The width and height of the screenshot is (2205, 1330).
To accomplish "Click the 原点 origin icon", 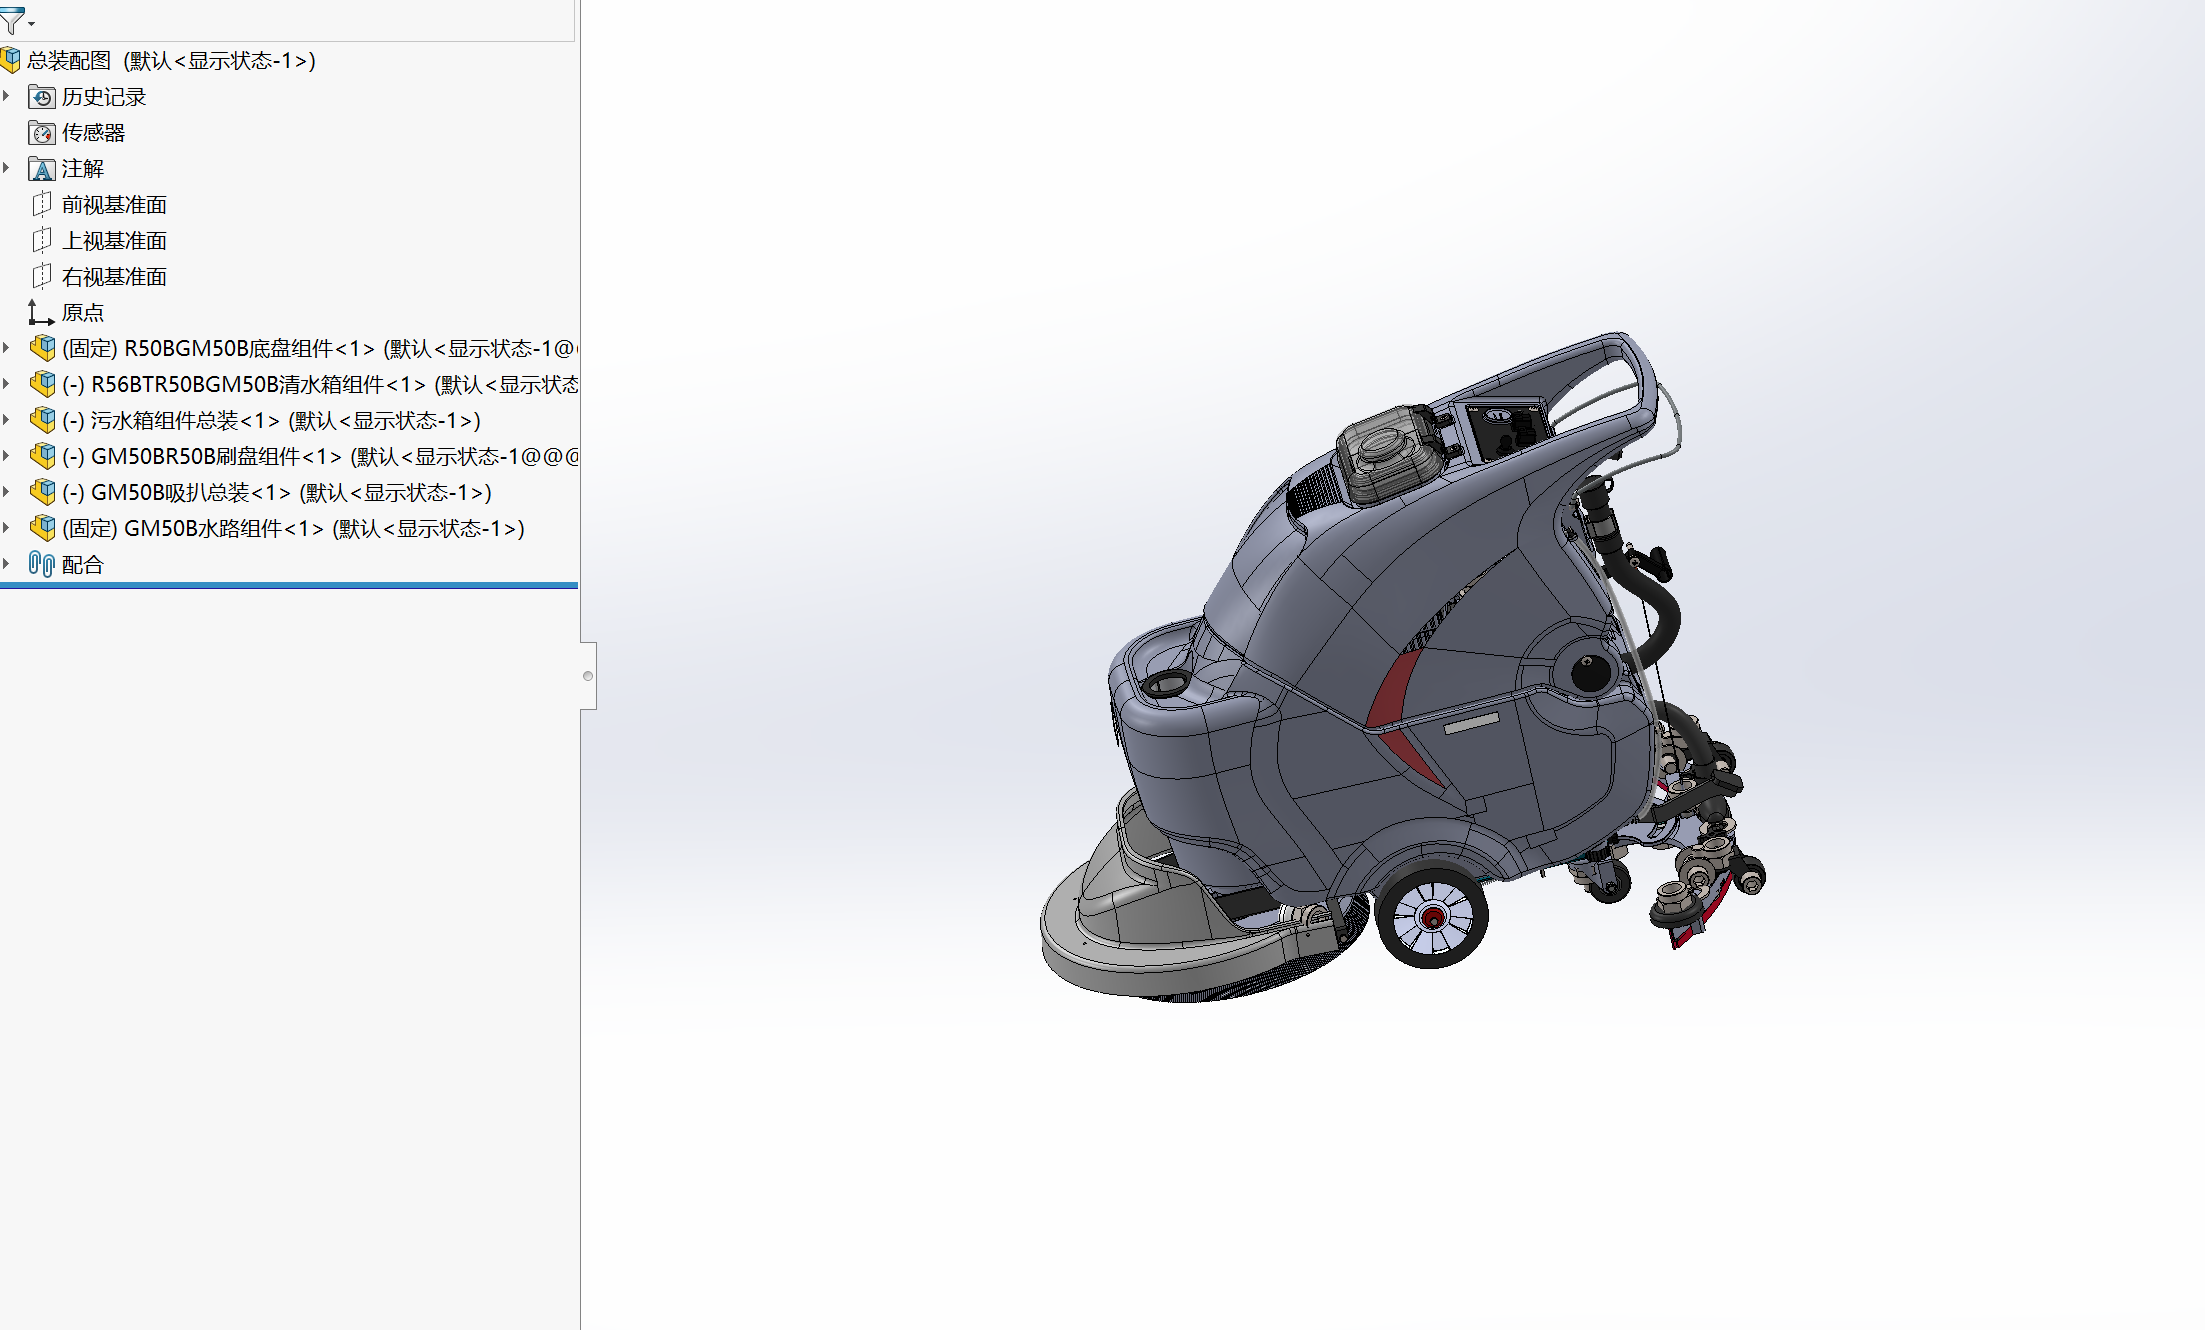I will coord(40,313).
